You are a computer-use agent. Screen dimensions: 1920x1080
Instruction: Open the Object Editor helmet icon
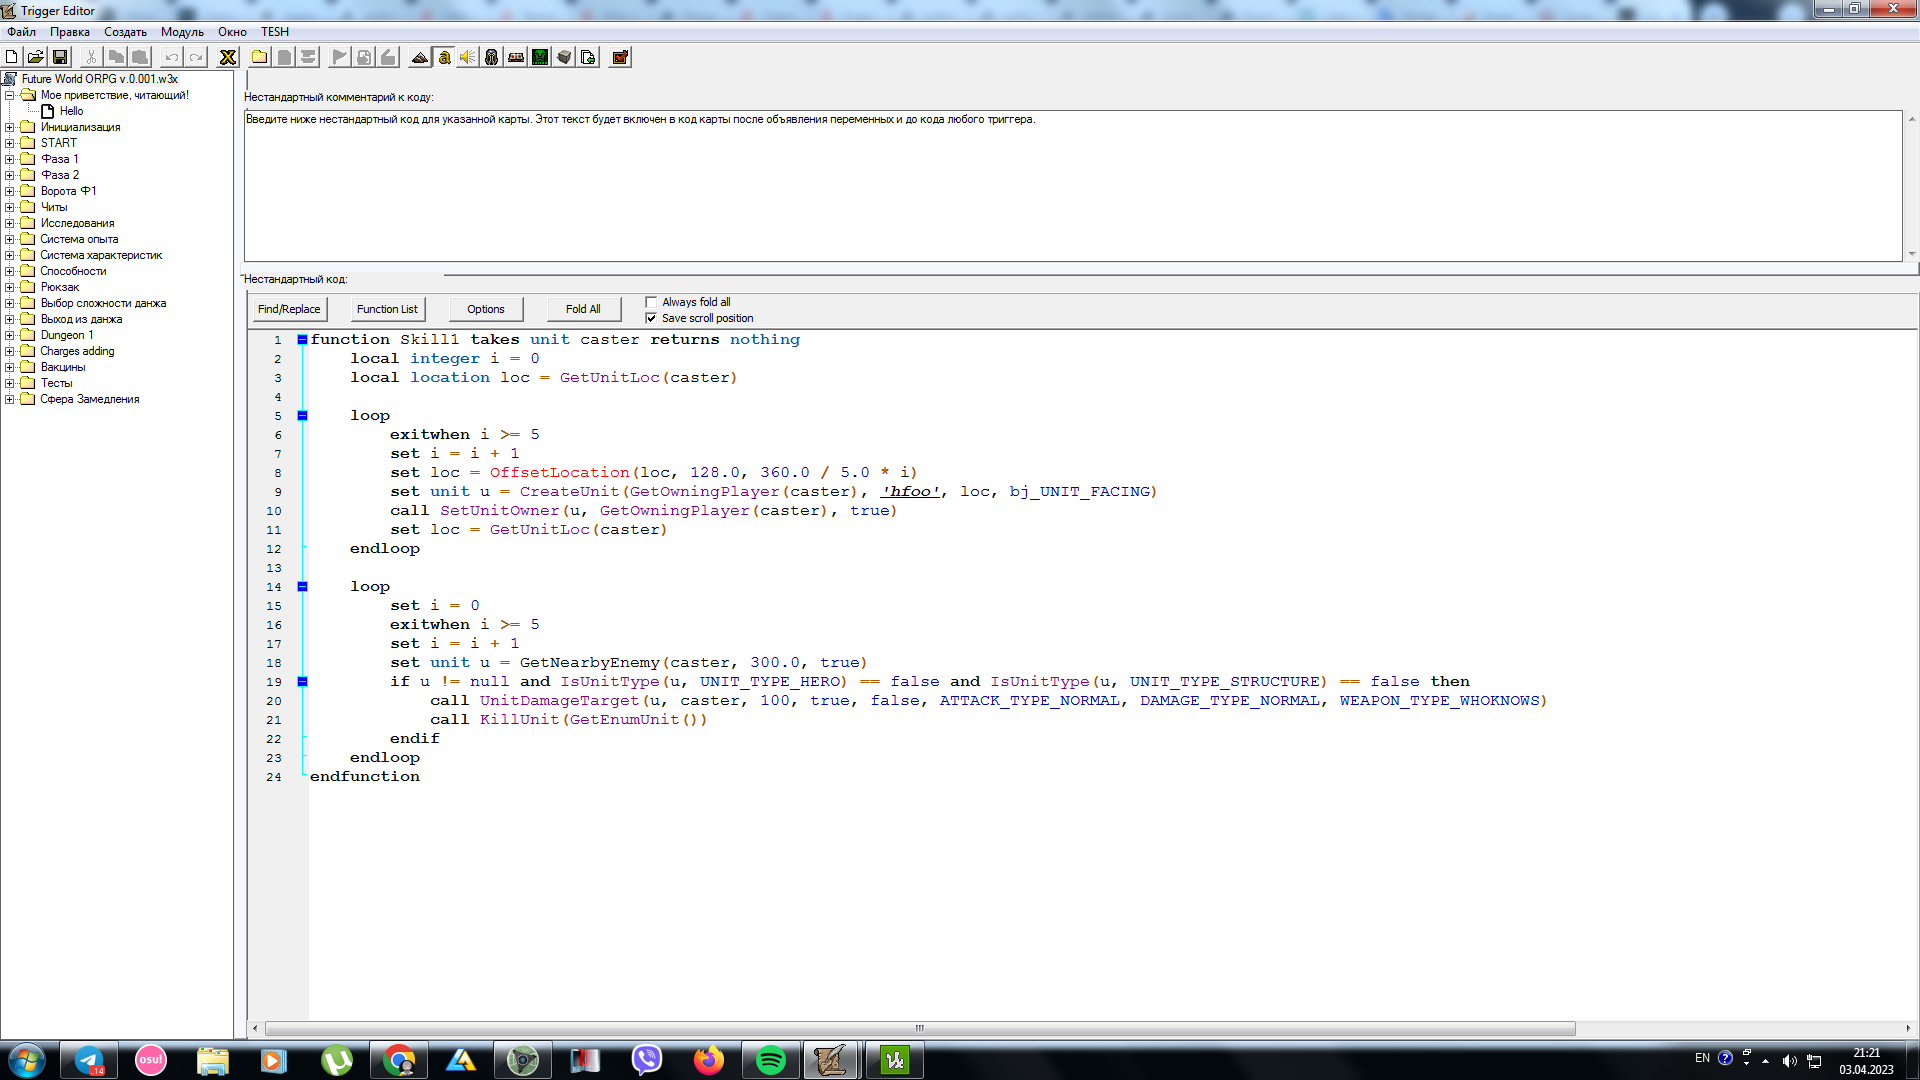click(x=492, y=57)
